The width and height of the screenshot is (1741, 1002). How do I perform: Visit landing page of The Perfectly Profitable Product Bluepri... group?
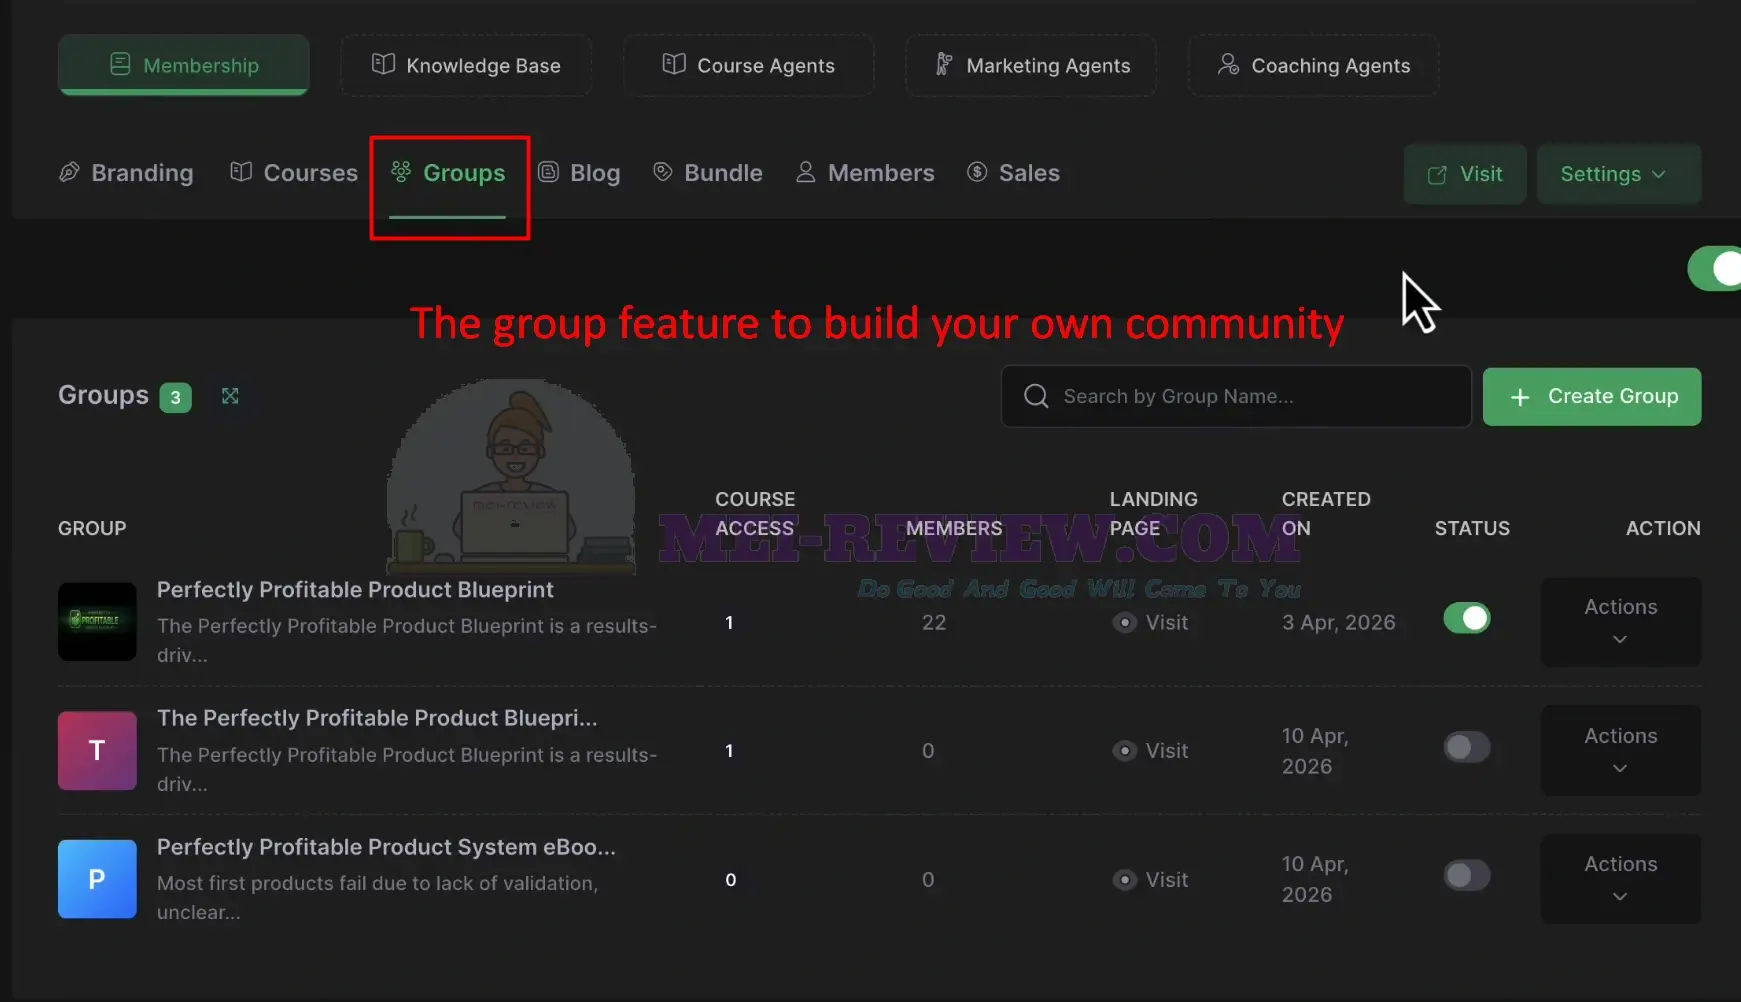[1151, 751]
